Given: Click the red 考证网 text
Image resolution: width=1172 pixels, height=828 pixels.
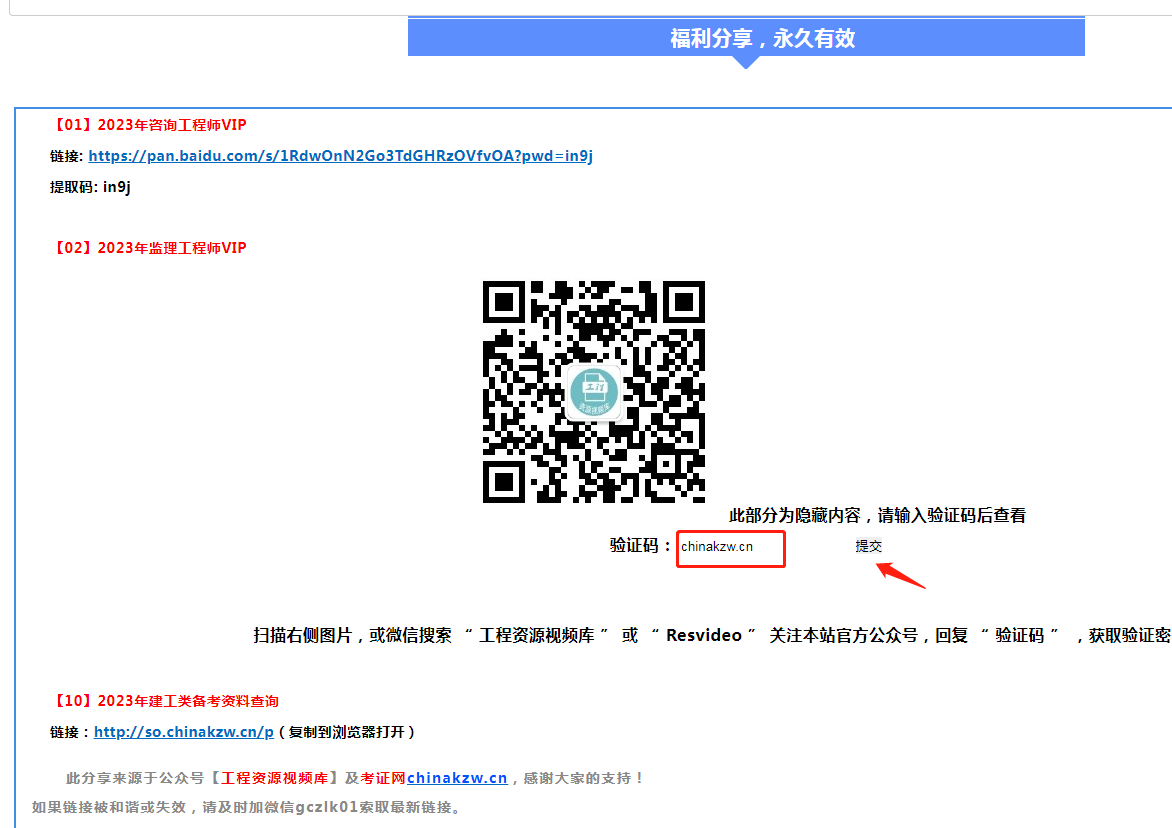Looking at the screenshot, I should (x=383, y=778).
